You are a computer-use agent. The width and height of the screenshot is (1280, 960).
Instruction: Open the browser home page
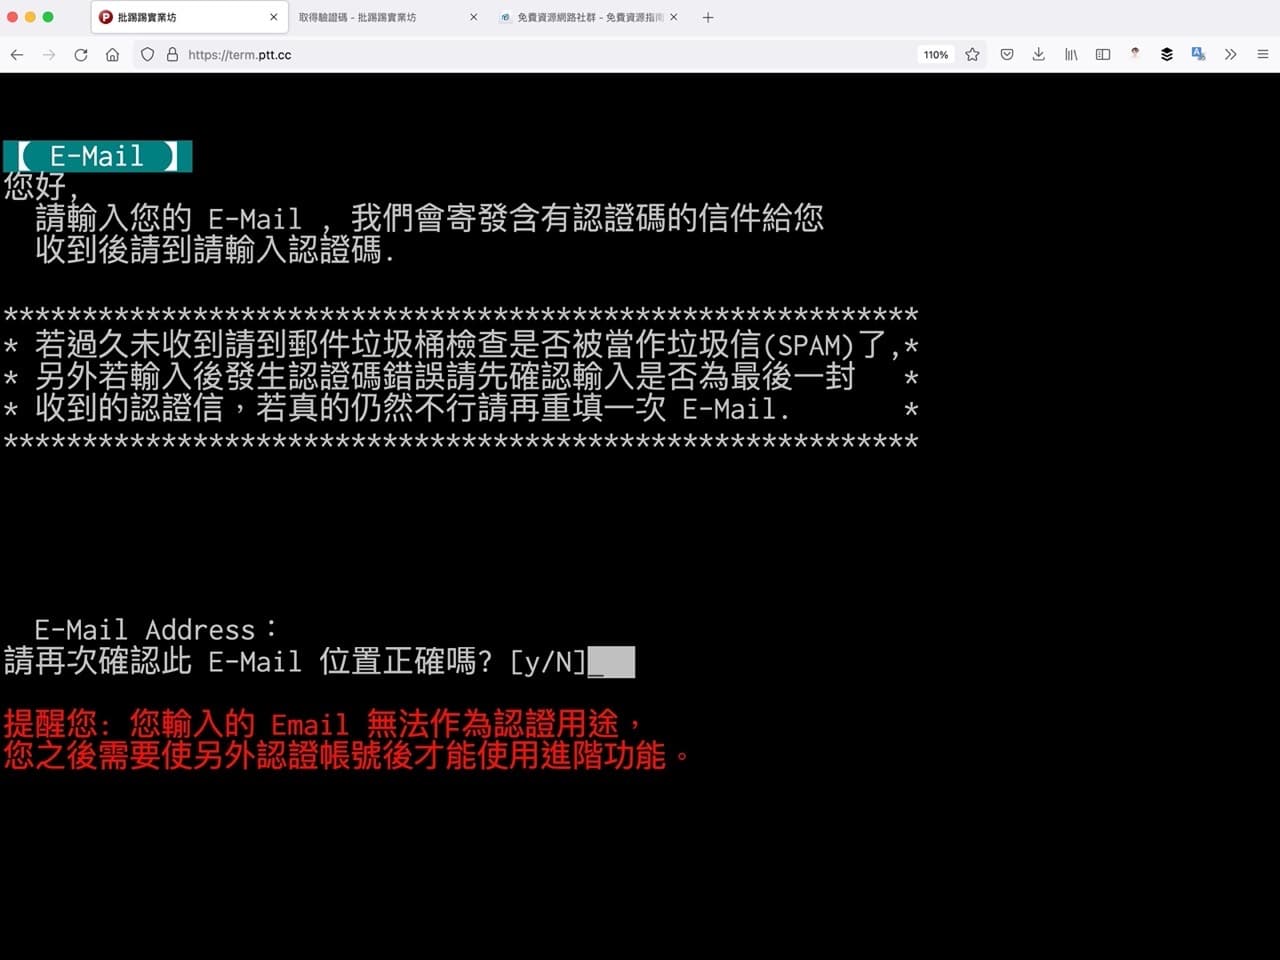pos(113,55)
